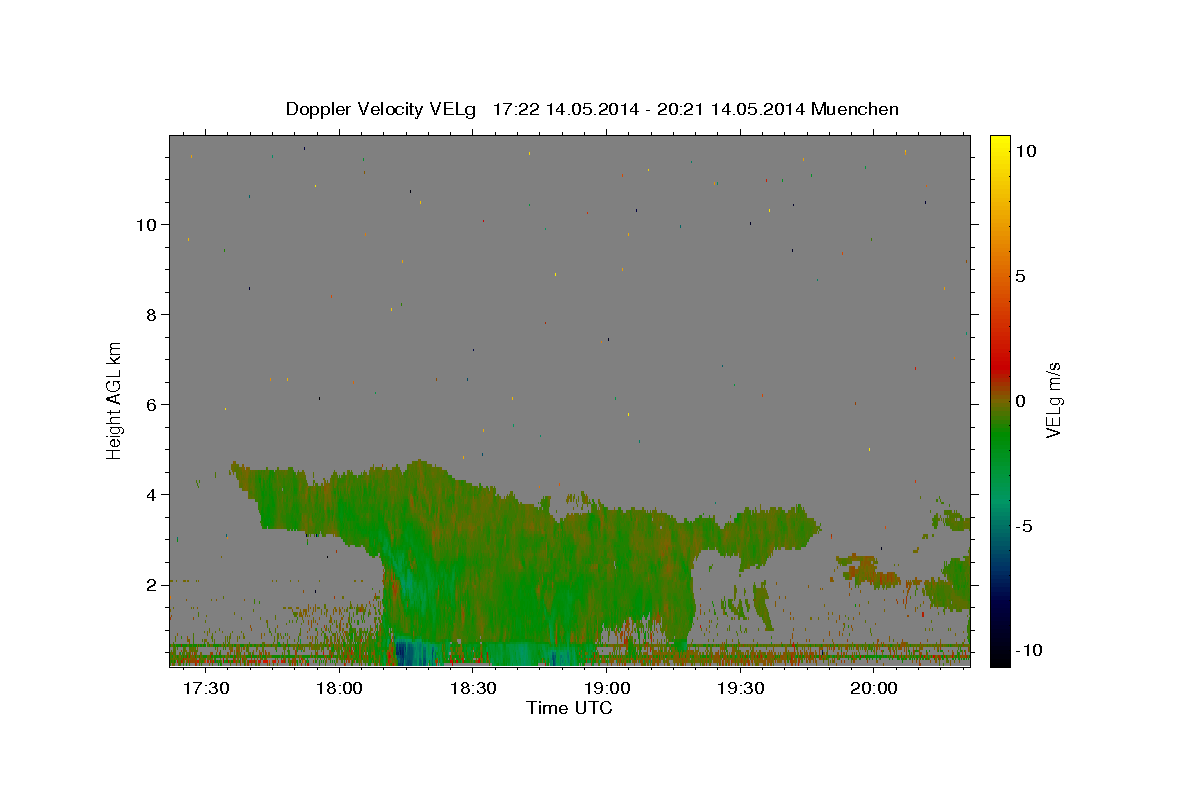Click the height tick label 8
Image resolution: width=1200 pixels, height=800 pixels.
coord(151,315)
